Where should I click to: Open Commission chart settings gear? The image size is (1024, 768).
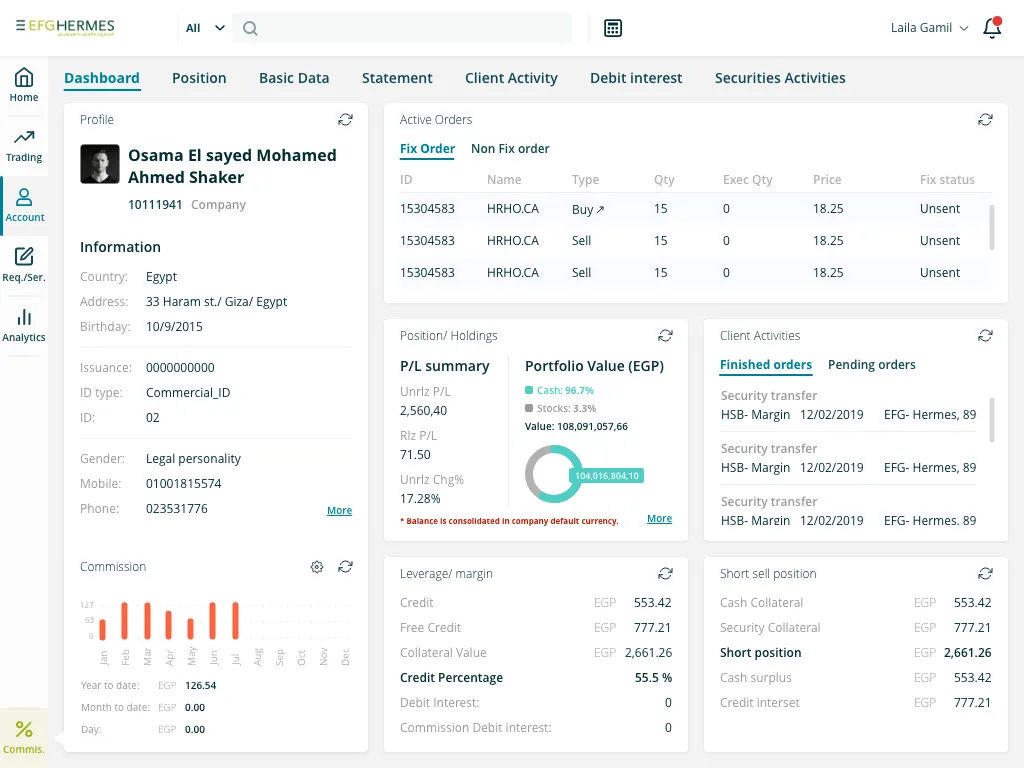[x=317, y=566]
